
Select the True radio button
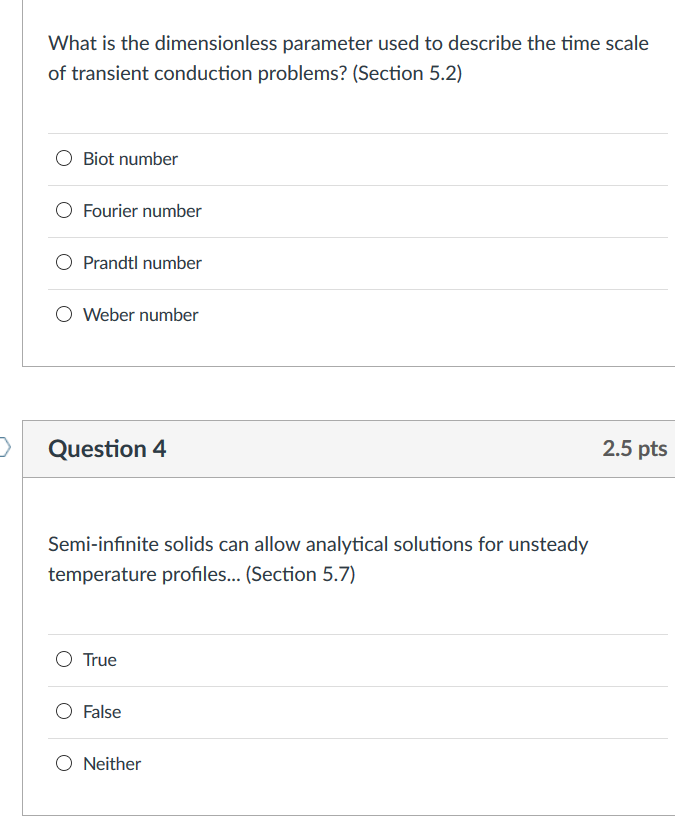[64, 659]
